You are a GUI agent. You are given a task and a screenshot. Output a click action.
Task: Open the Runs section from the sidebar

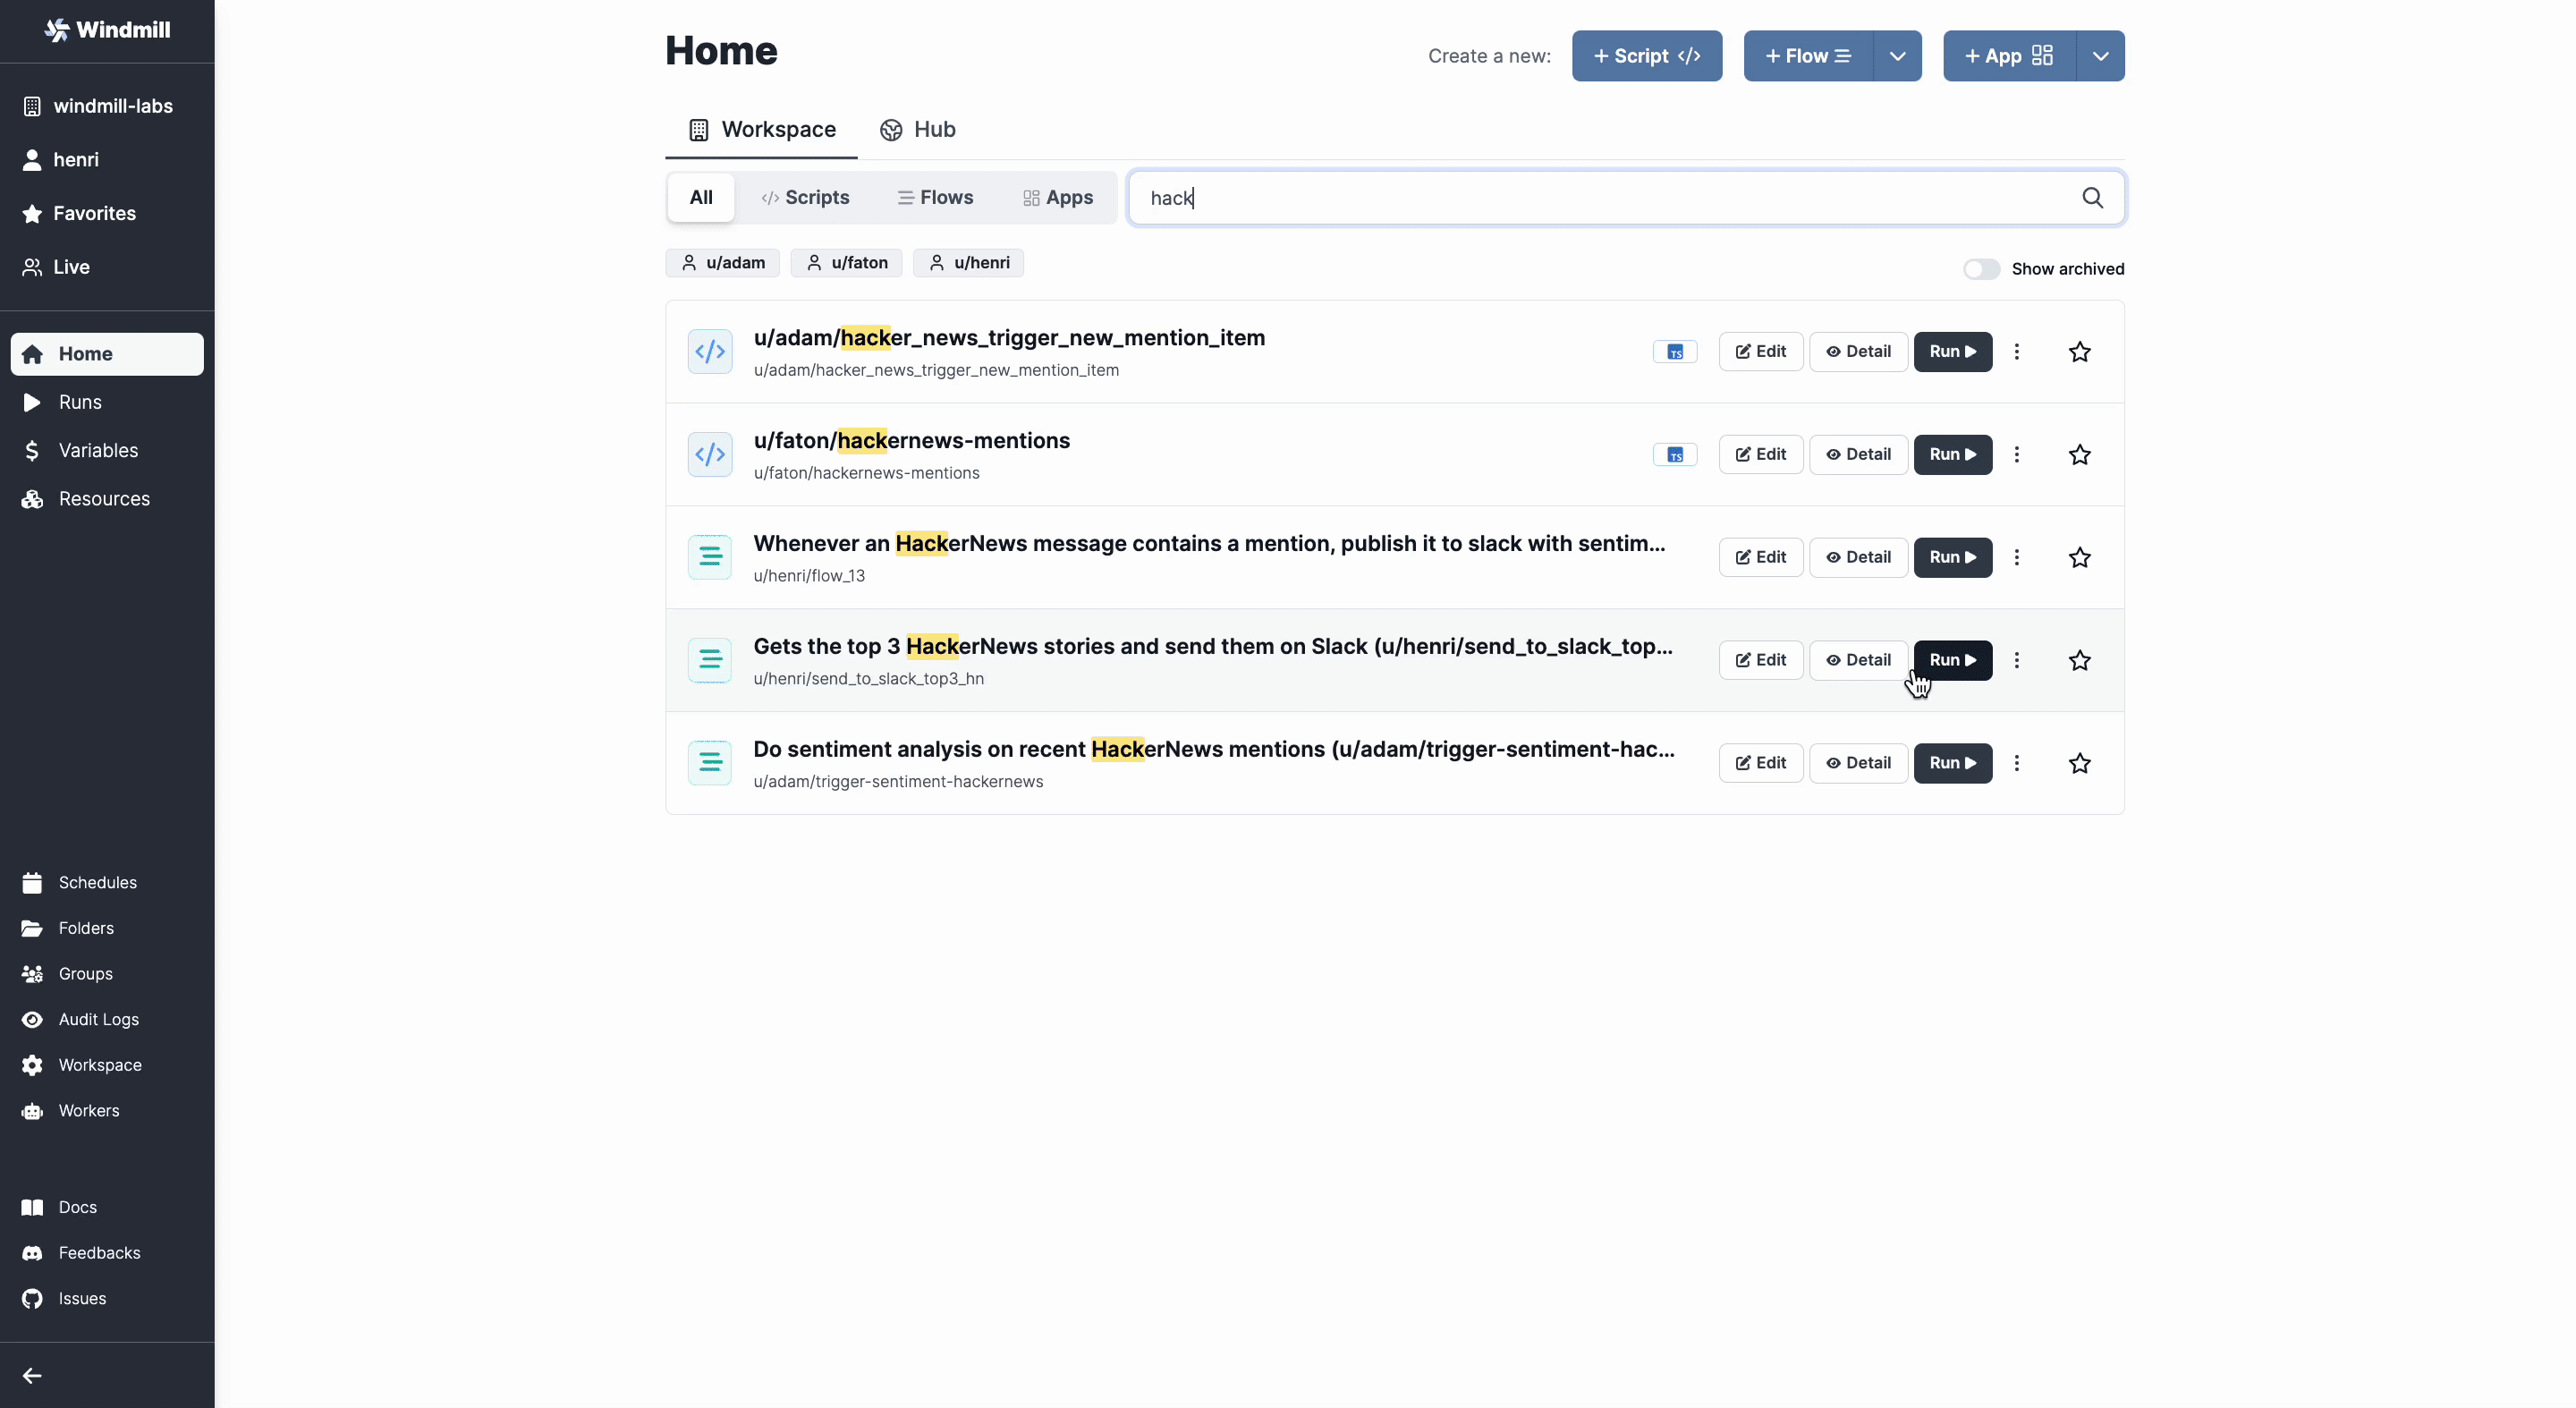tap(81, 402)
